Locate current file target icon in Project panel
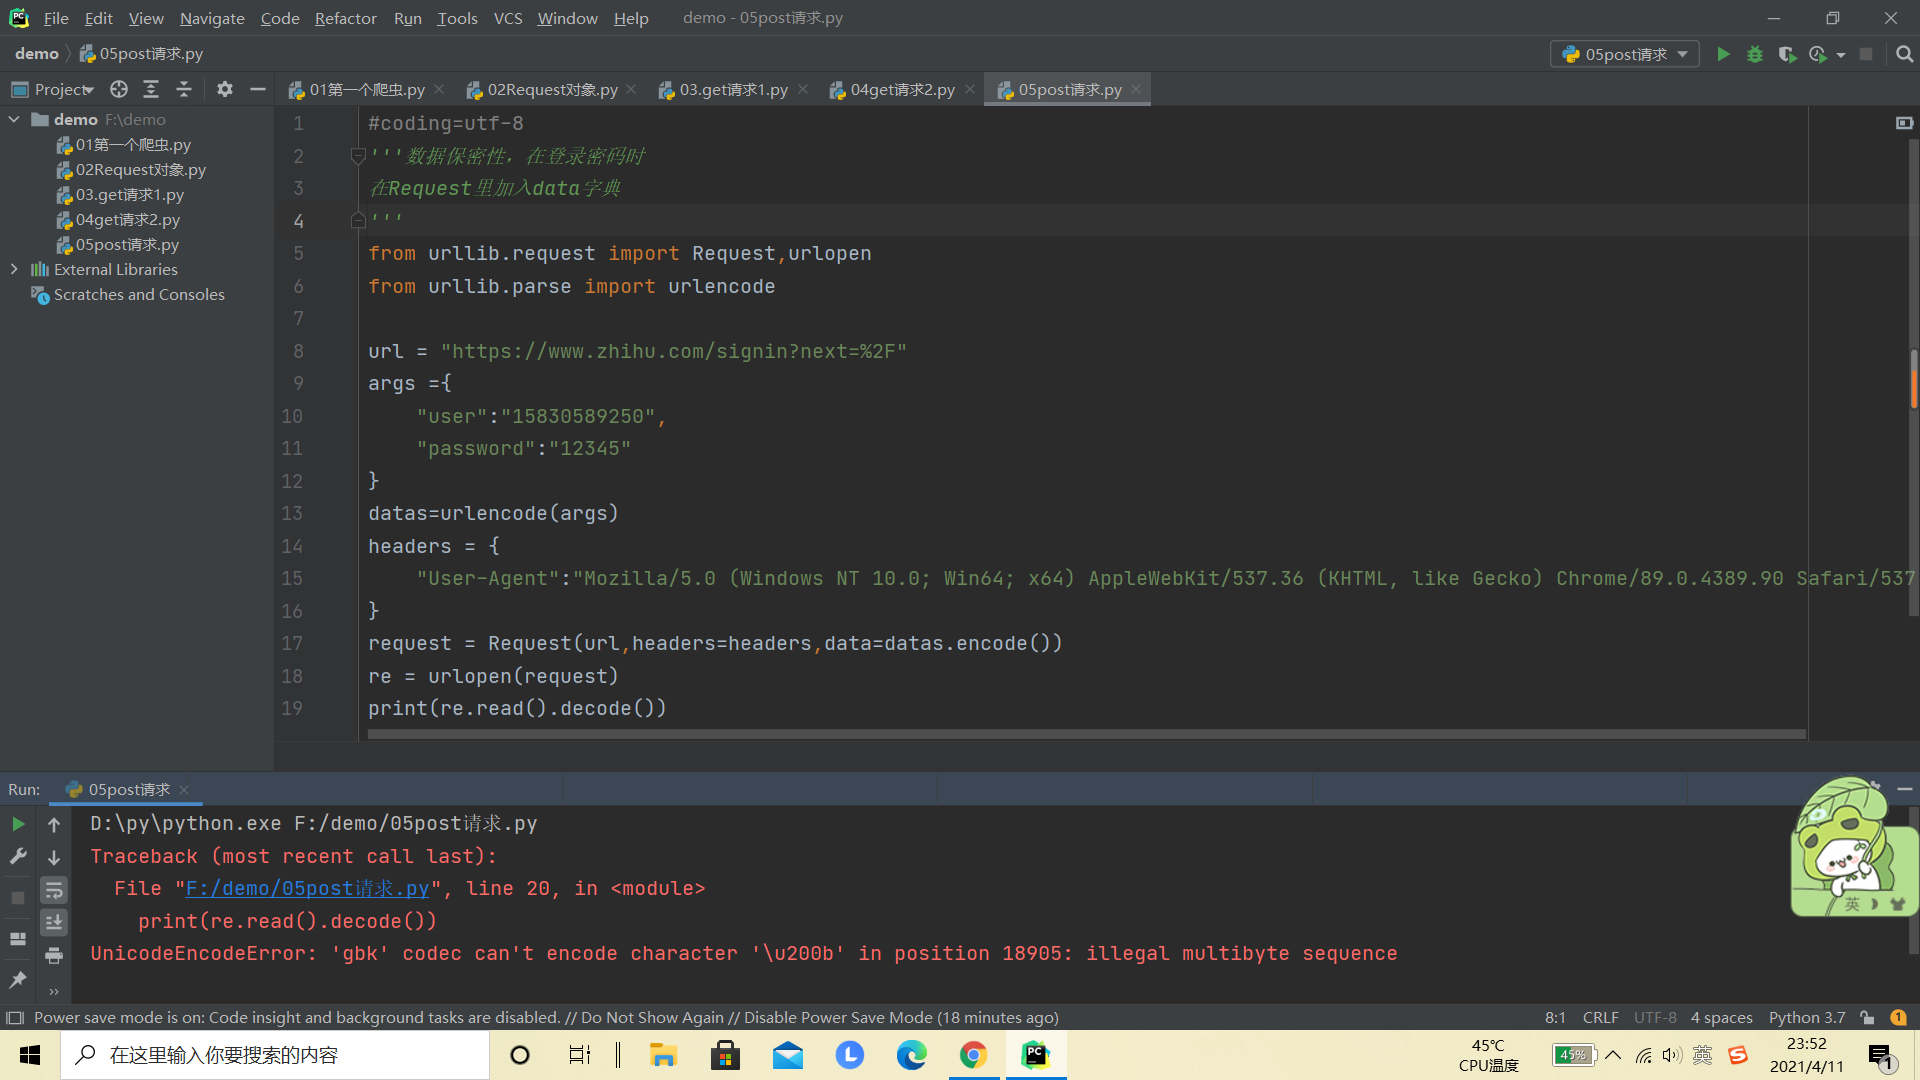Screen dimensions: 1920x1080 119,89
